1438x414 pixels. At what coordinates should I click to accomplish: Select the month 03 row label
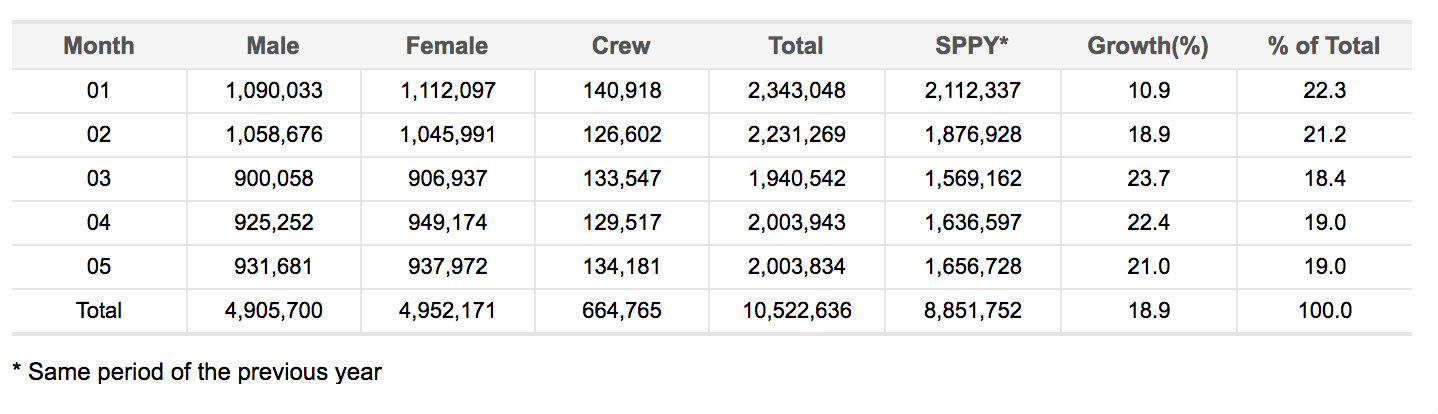98,179
